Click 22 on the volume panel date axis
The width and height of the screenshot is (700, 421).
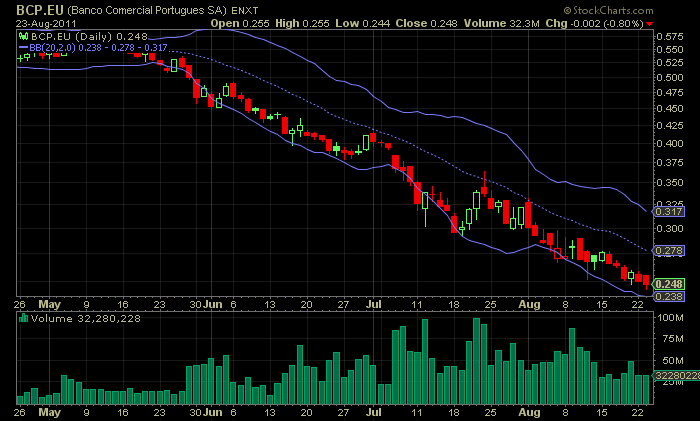pos(638,412)
